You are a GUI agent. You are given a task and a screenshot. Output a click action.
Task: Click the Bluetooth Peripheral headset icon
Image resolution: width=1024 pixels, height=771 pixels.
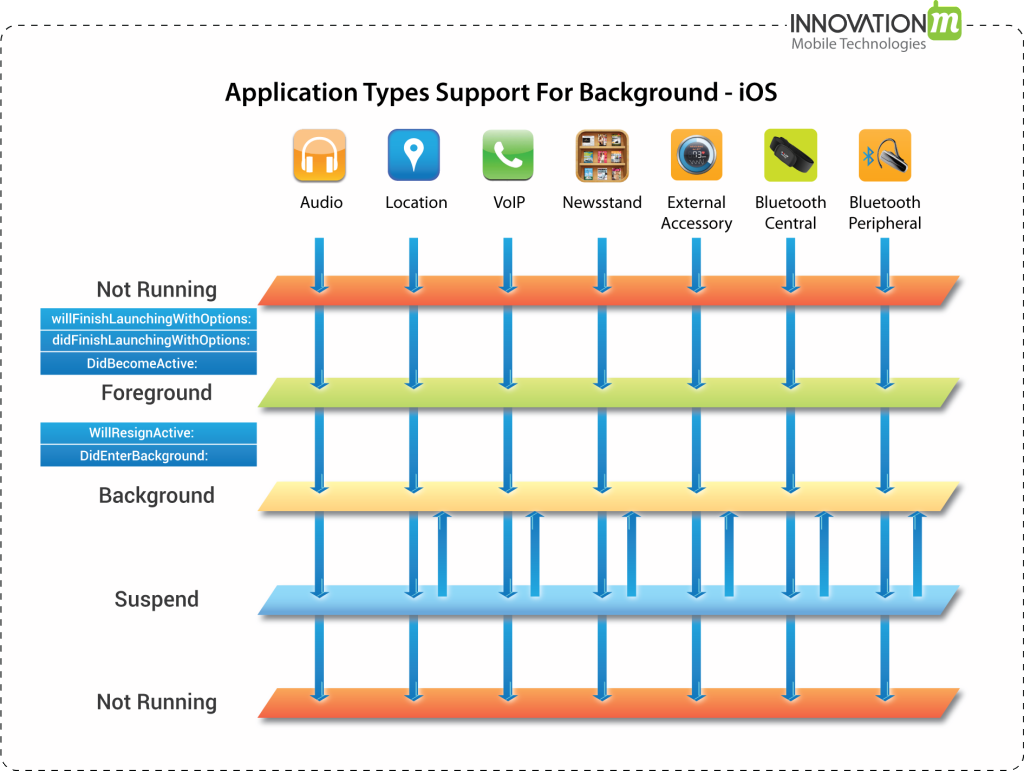(884, 155)
